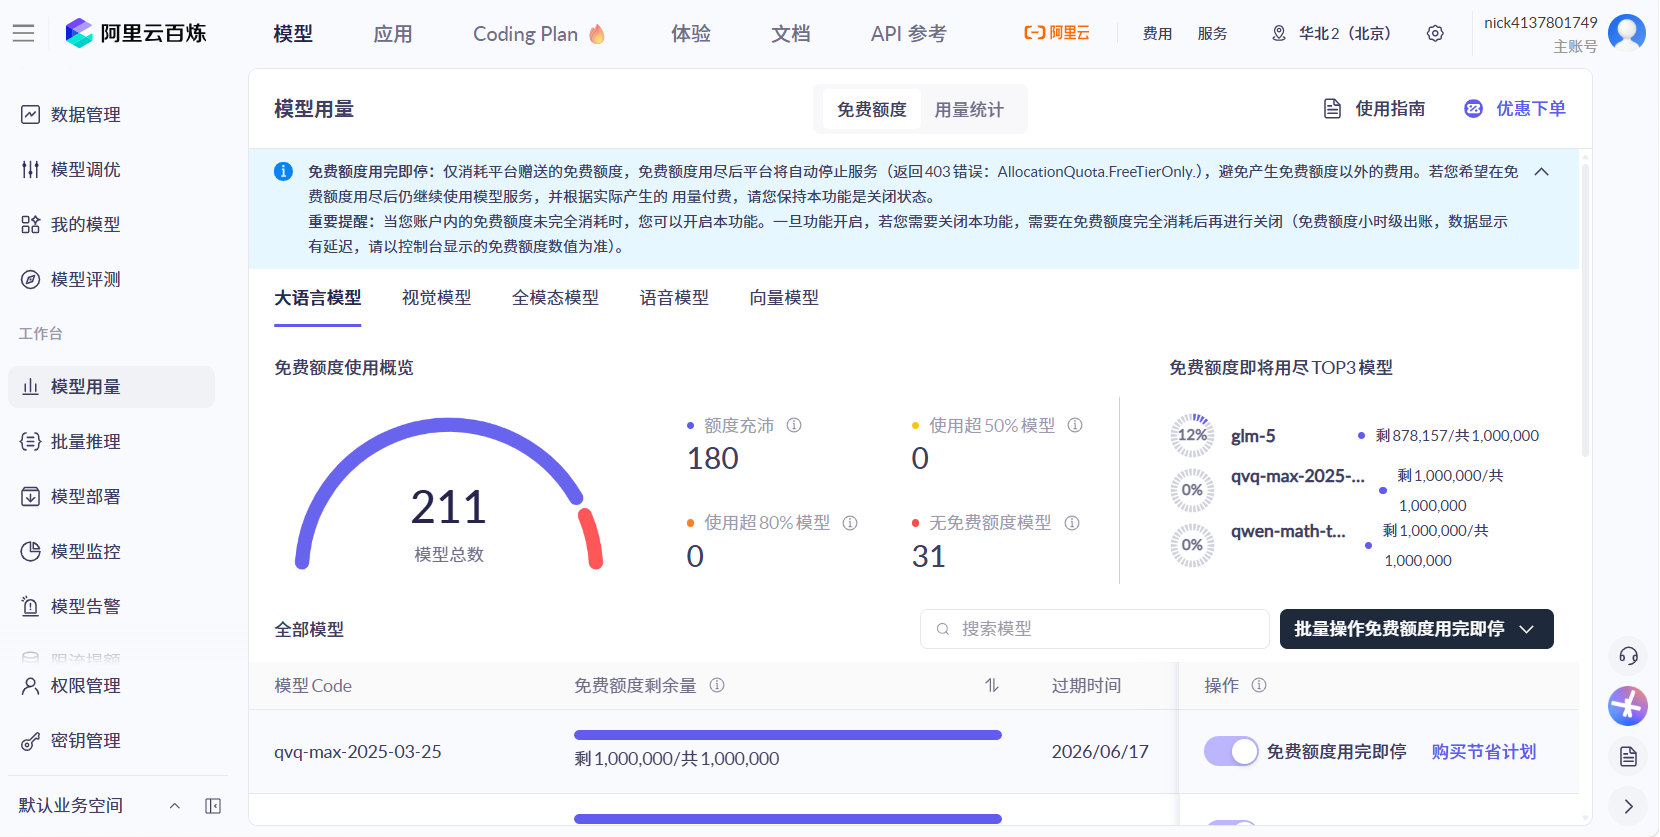This screenshot has height=837, width=1660.
Task: Open the 服务 header link
Action: (x=1212, y=34)
